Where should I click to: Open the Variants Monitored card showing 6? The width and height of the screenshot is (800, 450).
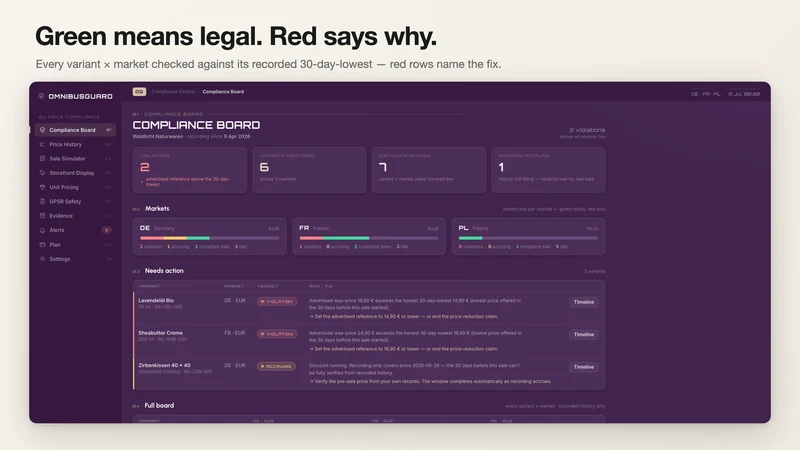click(309, 170)
